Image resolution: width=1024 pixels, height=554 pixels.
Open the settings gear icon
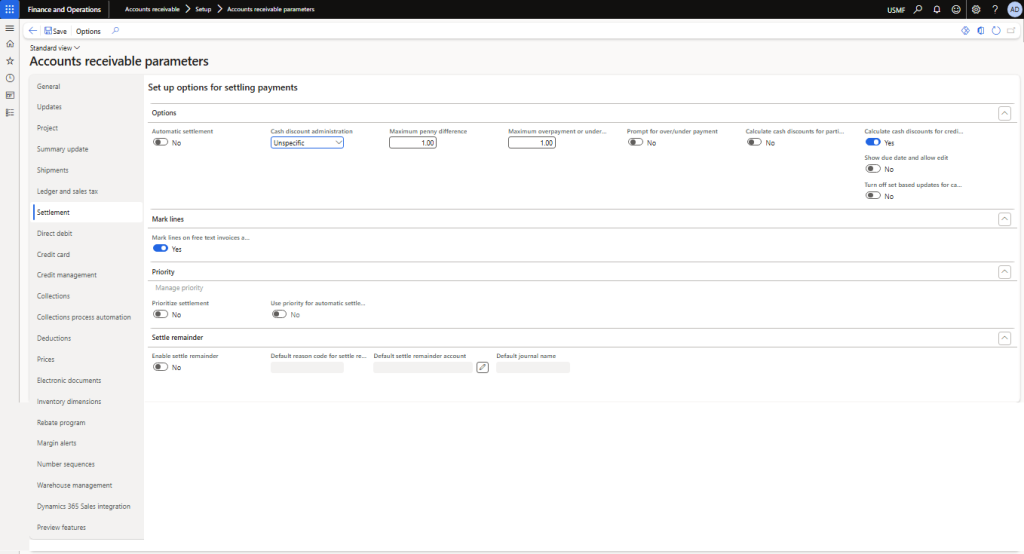coord(976,9)
